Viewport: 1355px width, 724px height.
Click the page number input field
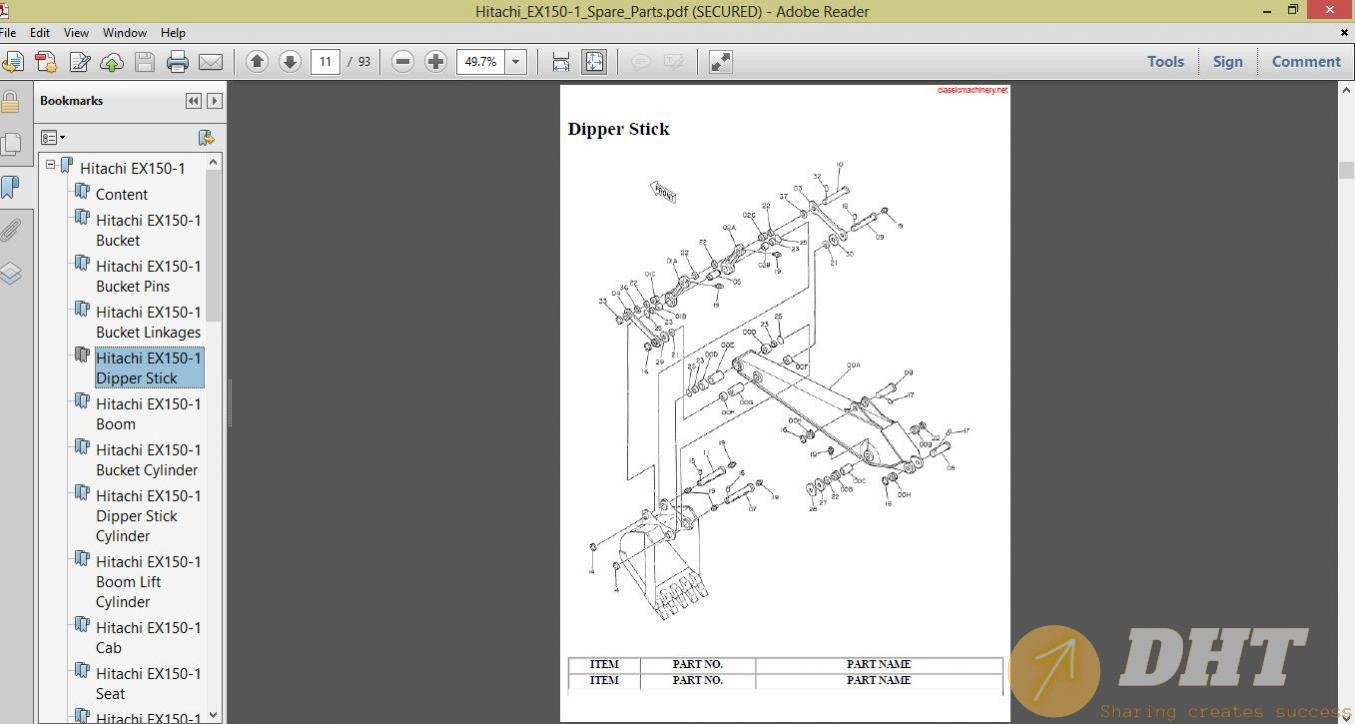pos(325,62)
